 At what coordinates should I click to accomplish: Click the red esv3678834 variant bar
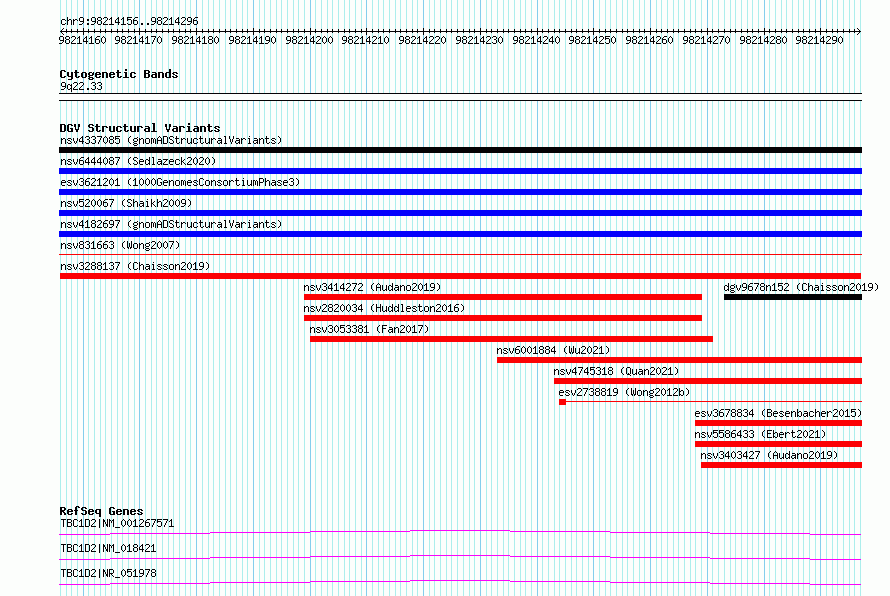pyautogui.click(x=779, y=423)
